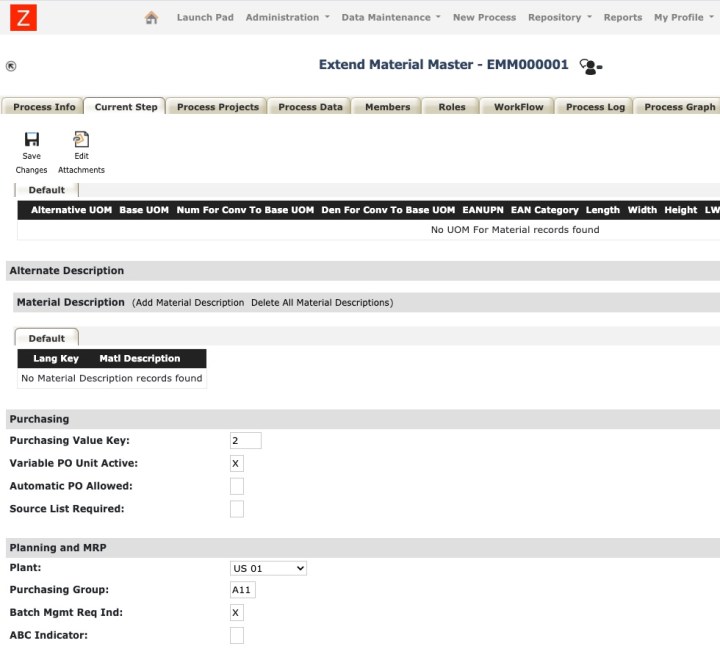Click the Base UOM column header

coord(144,210)
